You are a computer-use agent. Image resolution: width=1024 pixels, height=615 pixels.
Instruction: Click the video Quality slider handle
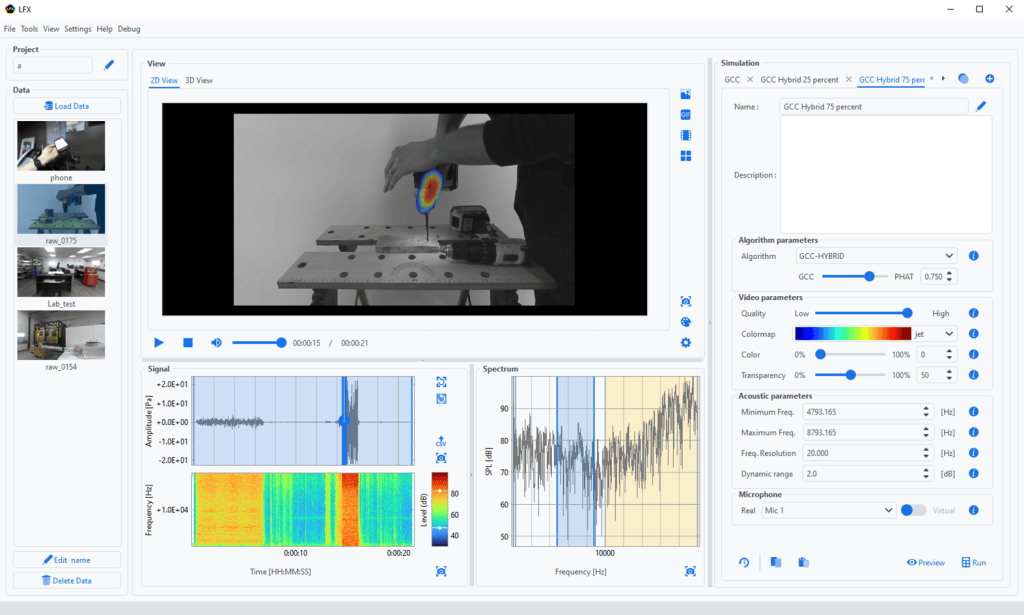(907, 313)
